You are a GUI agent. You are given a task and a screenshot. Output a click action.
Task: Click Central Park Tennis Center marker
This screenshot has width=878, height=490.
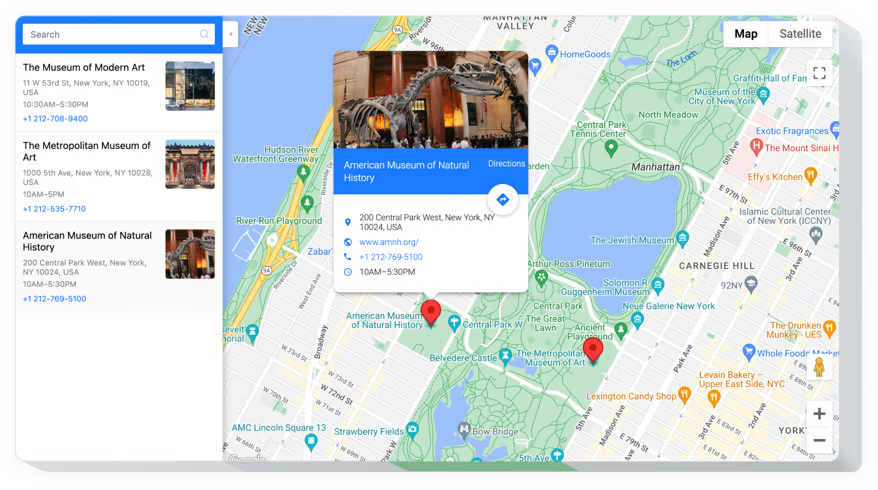point(611,148)
